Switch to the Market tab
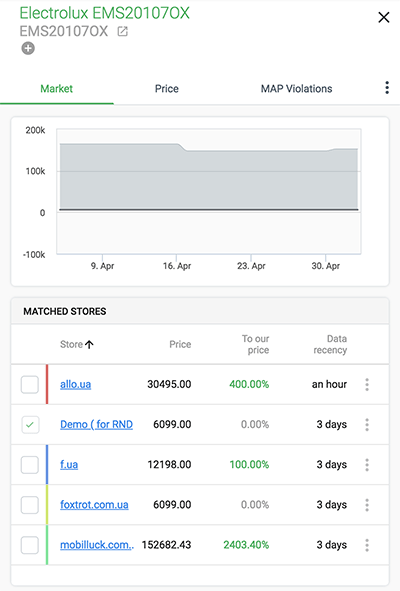This screenshot has height=591, width=400. [x=57, y=89]
